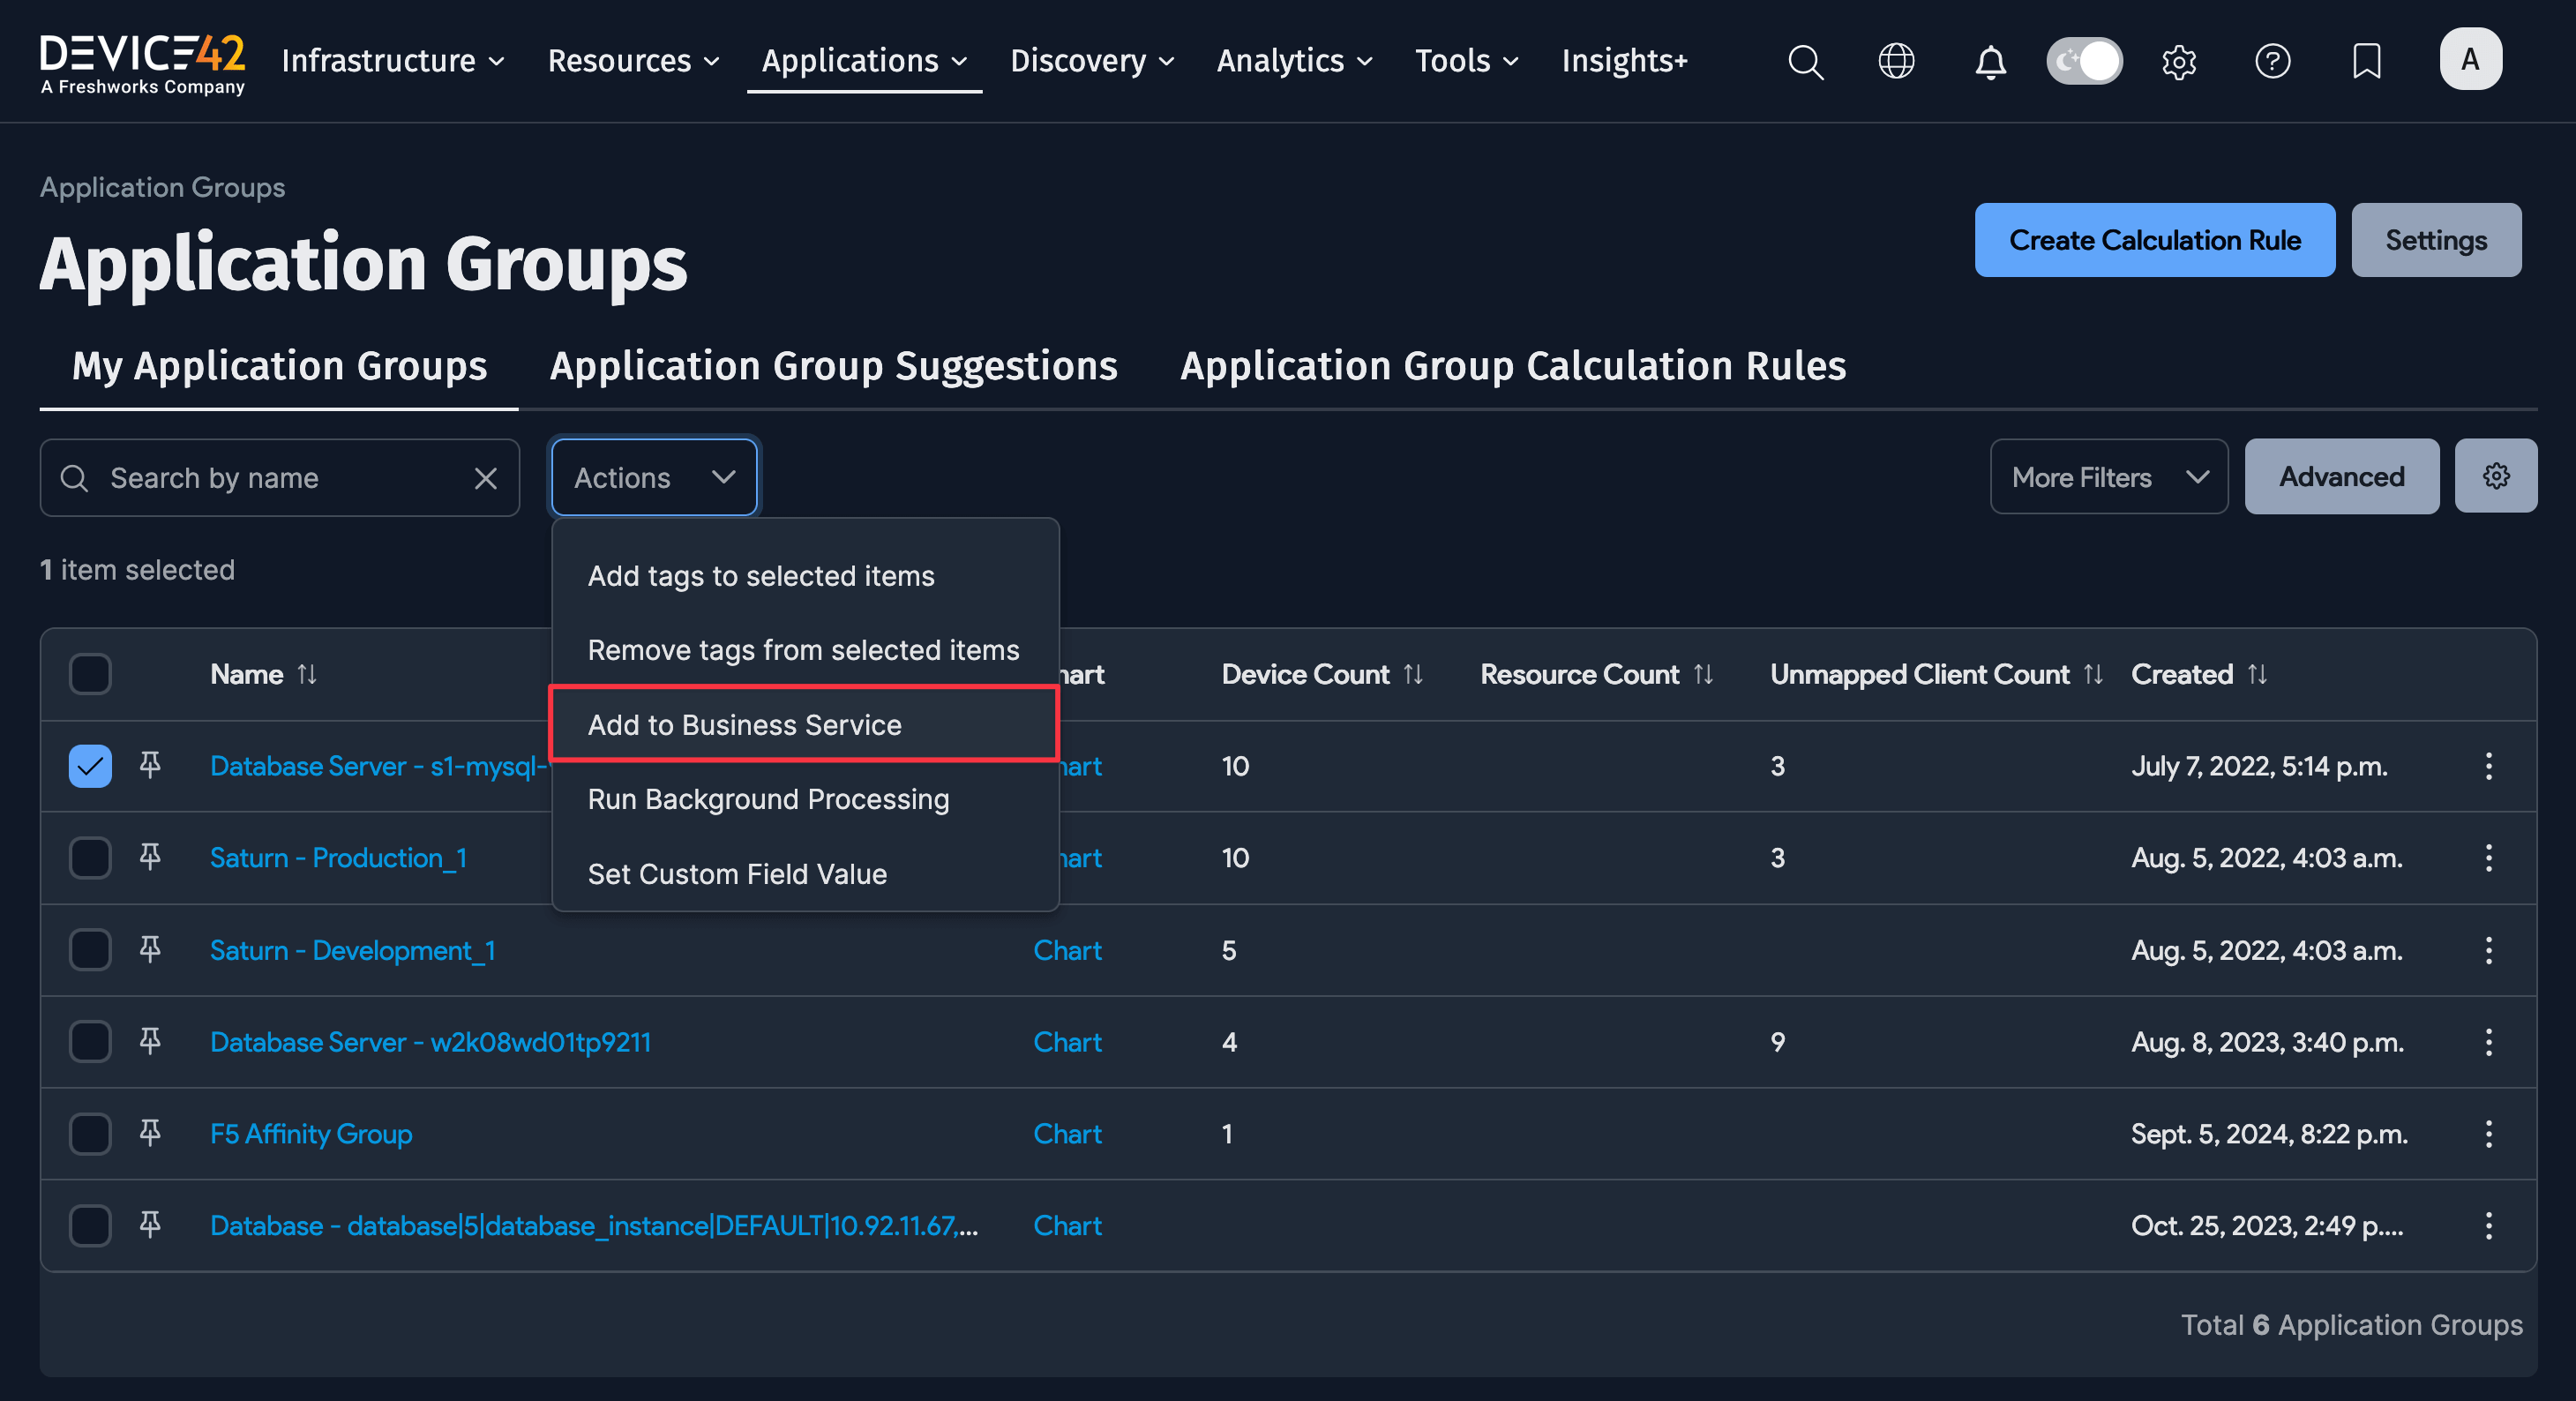The height and width of the screenshot is (1401, 2576).
Task: Click the Search by name field
Action: [x=250, y=477]
